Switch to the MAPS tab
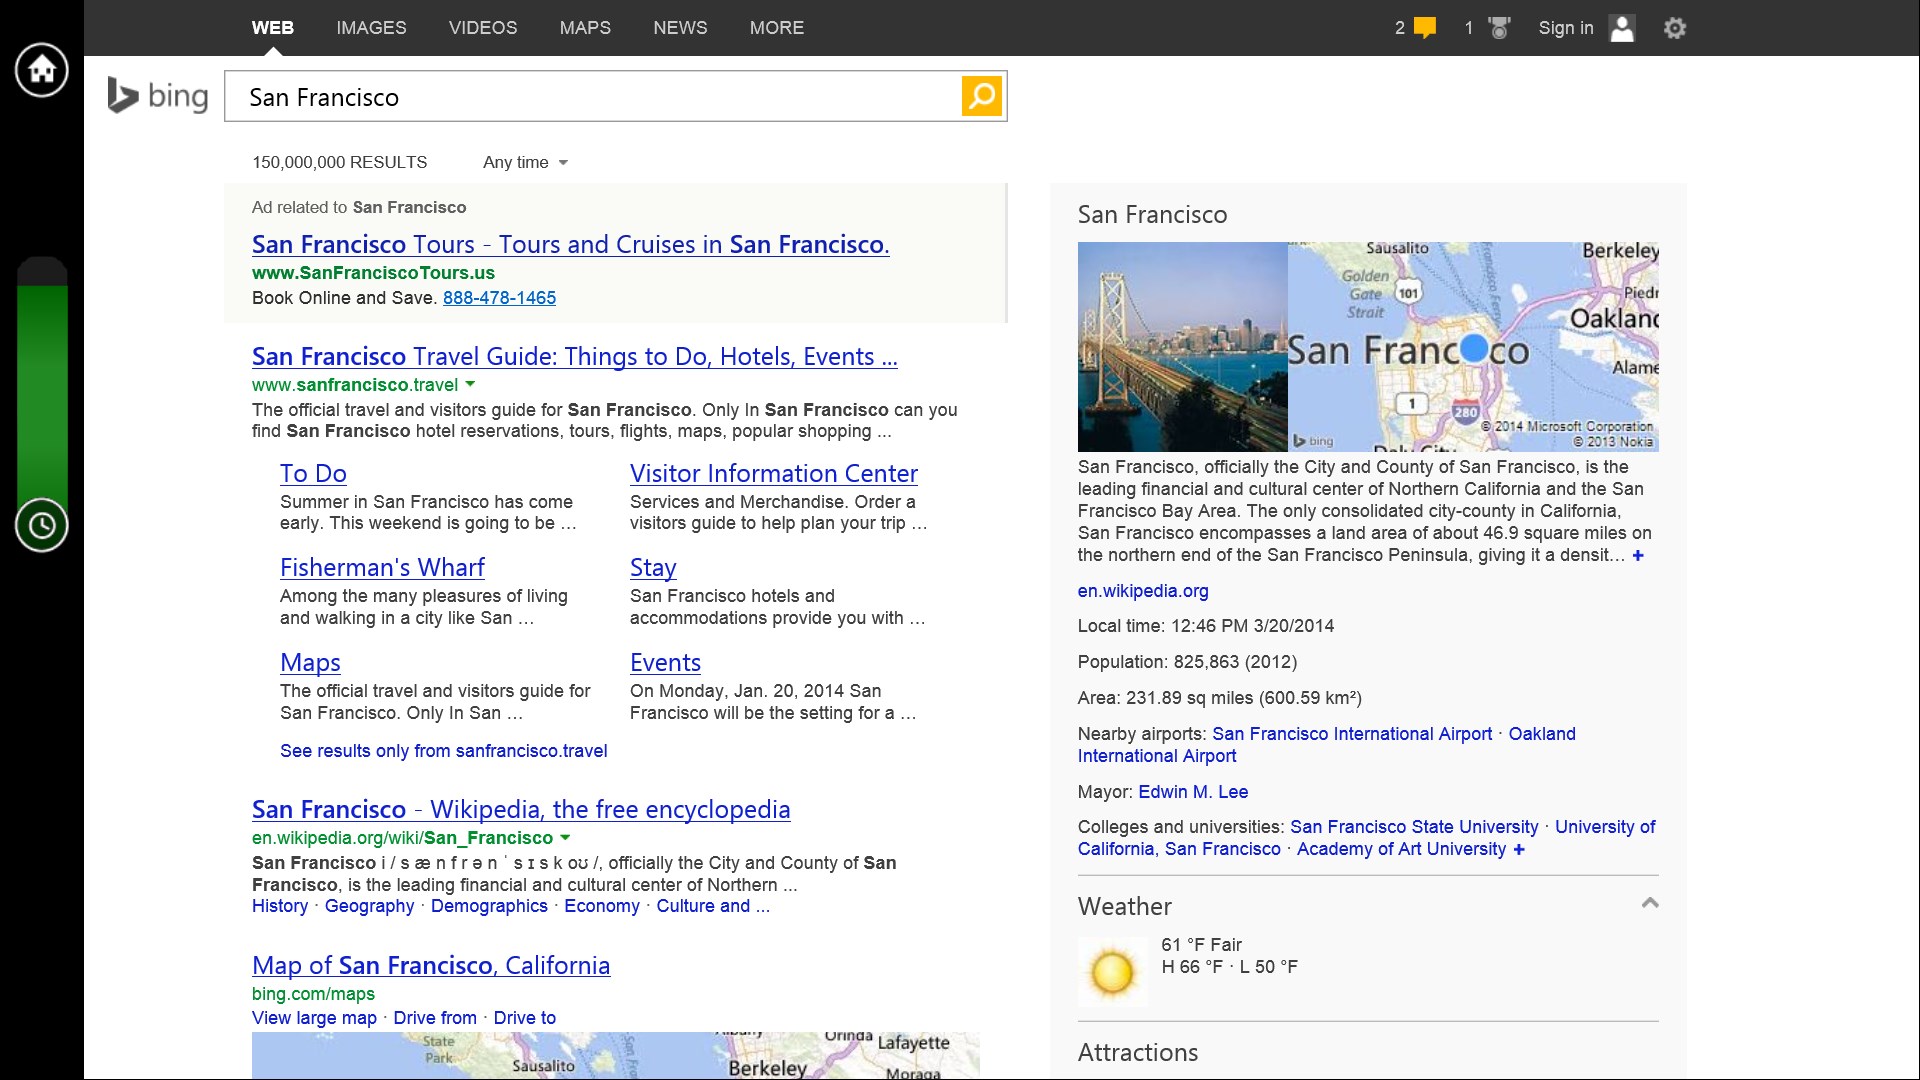Viewport: 1920px width, 1080px height. (x=585, y=28)
